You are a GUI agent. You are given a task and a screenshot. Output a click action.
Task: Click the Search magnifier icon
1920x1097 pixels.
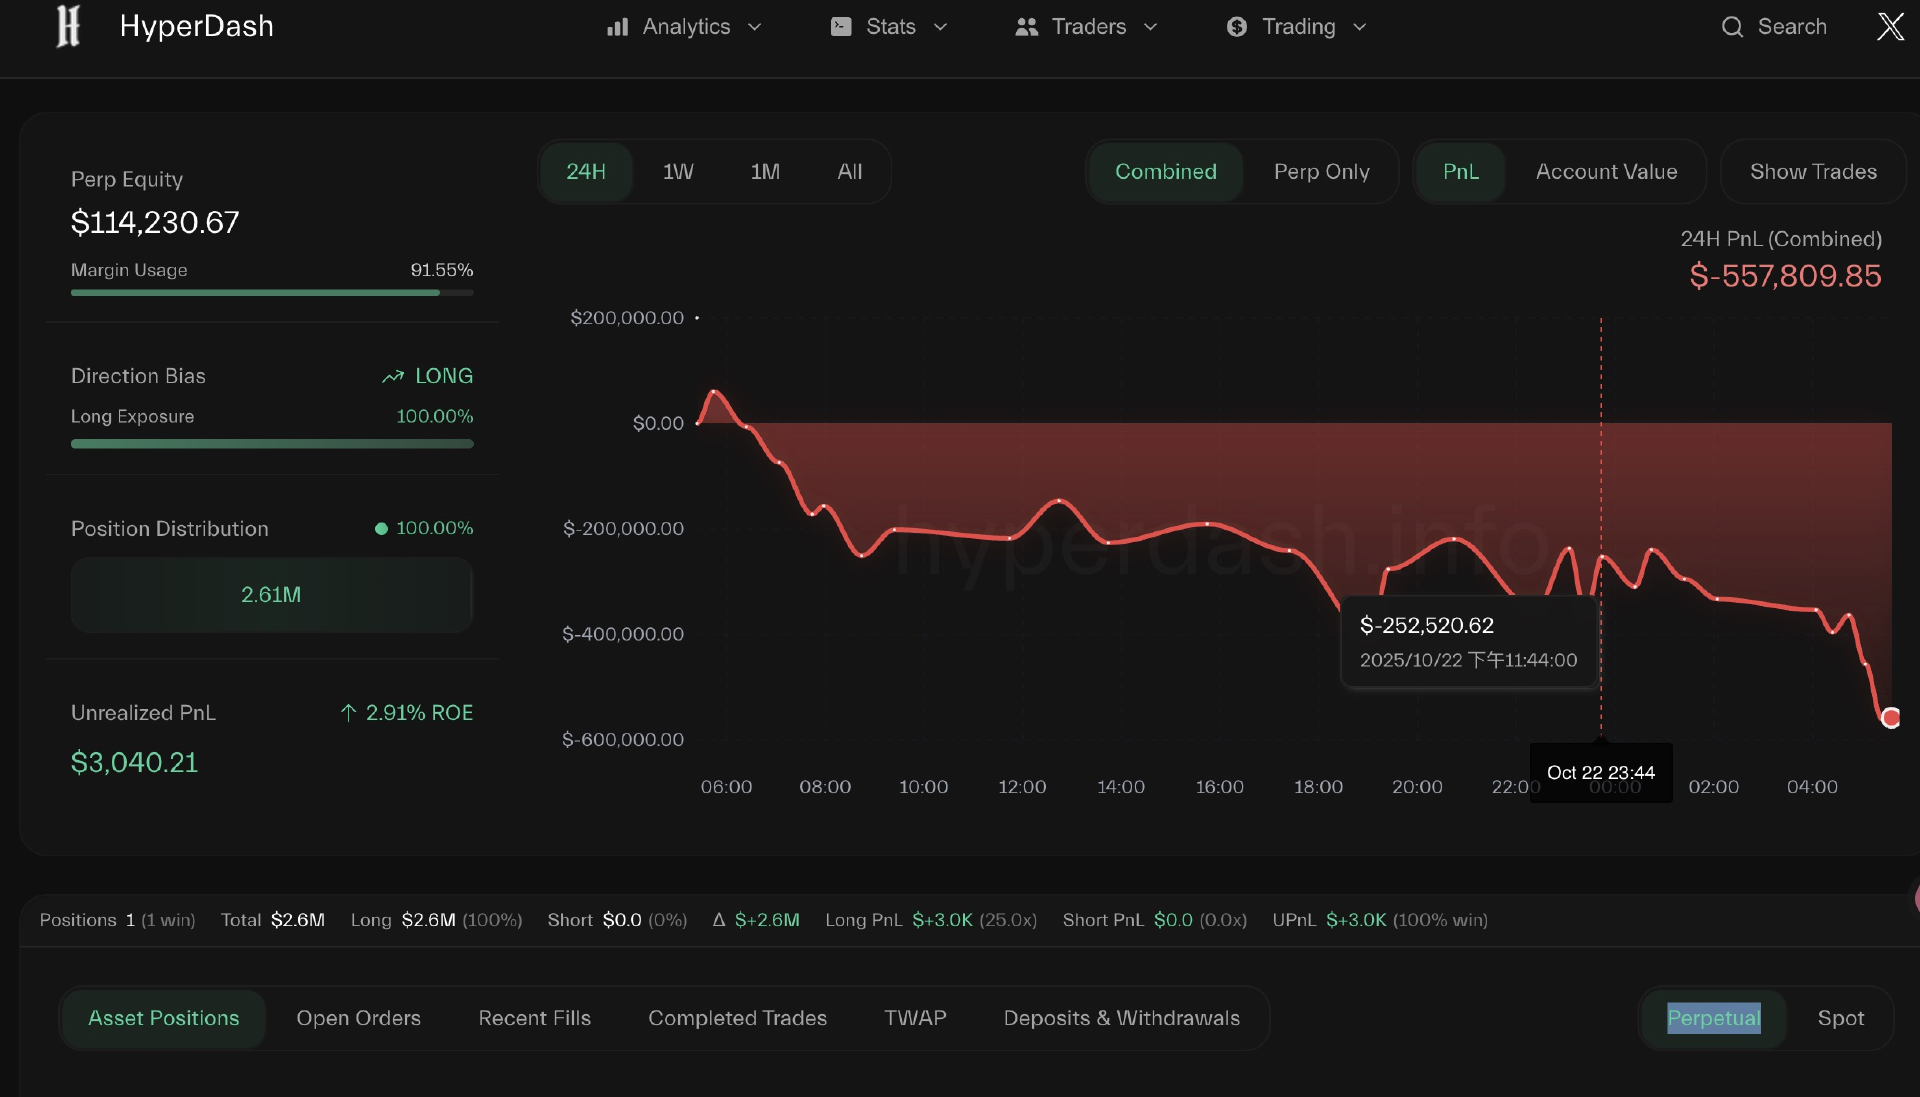tap(1732, 27)
